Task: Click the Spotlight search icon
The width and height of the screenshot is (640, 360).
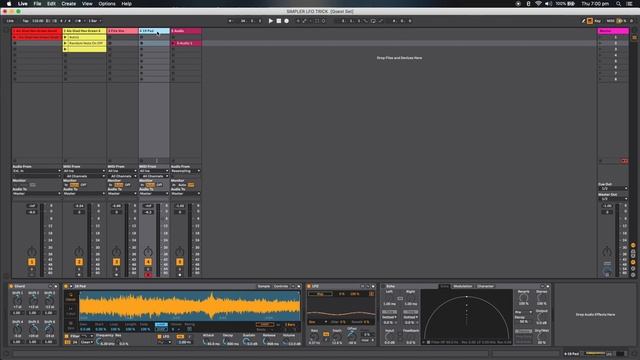Action: (x=619, y=4)
